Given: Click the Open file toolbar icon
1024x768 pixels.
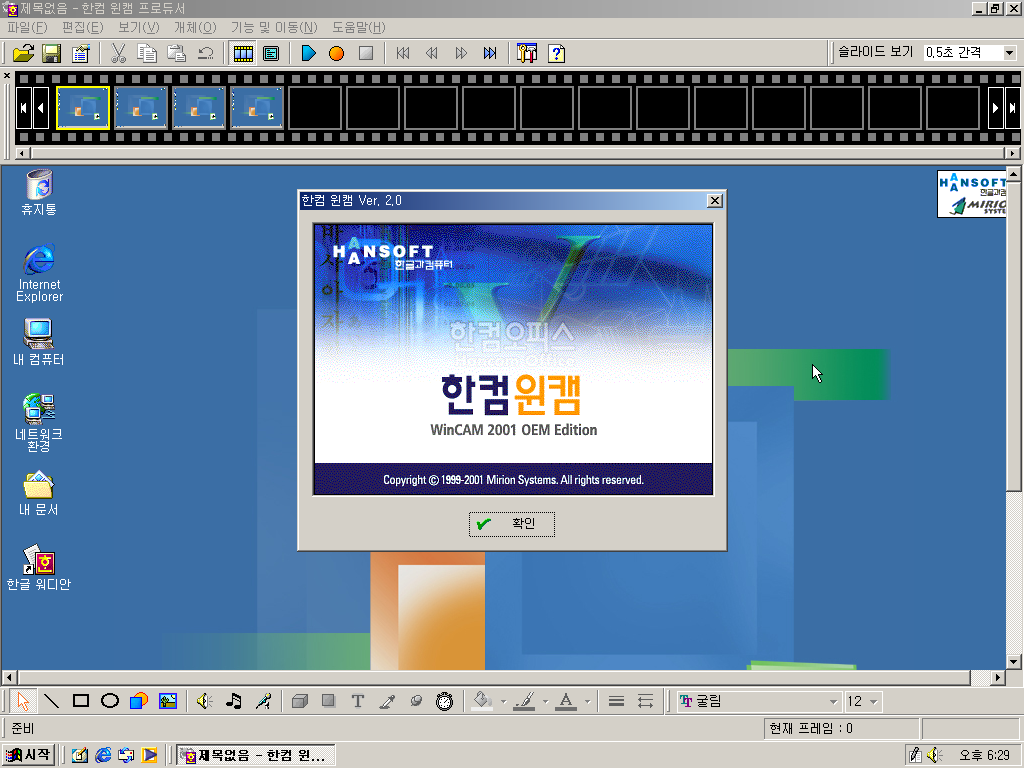Looking at the screenshot, I should pyautogui.click(x=23, y=53).
